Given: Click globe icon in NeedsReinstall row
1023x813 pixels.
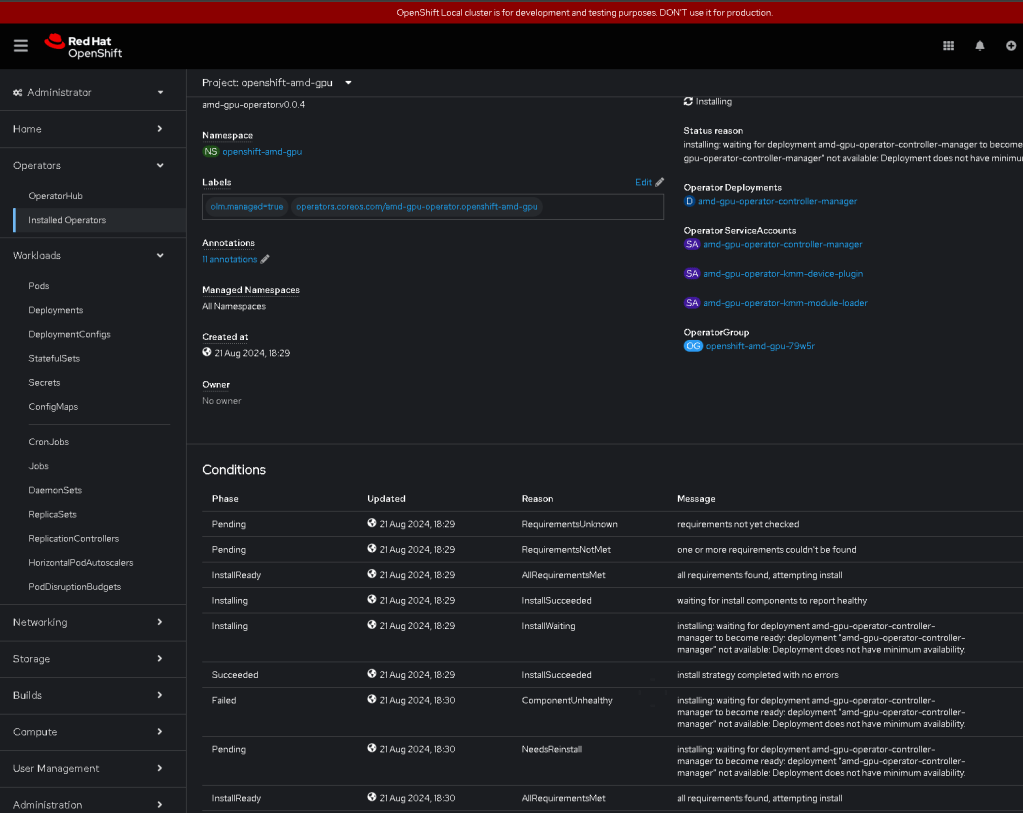Looking at the screenshot, I should (x=372, y=748).
